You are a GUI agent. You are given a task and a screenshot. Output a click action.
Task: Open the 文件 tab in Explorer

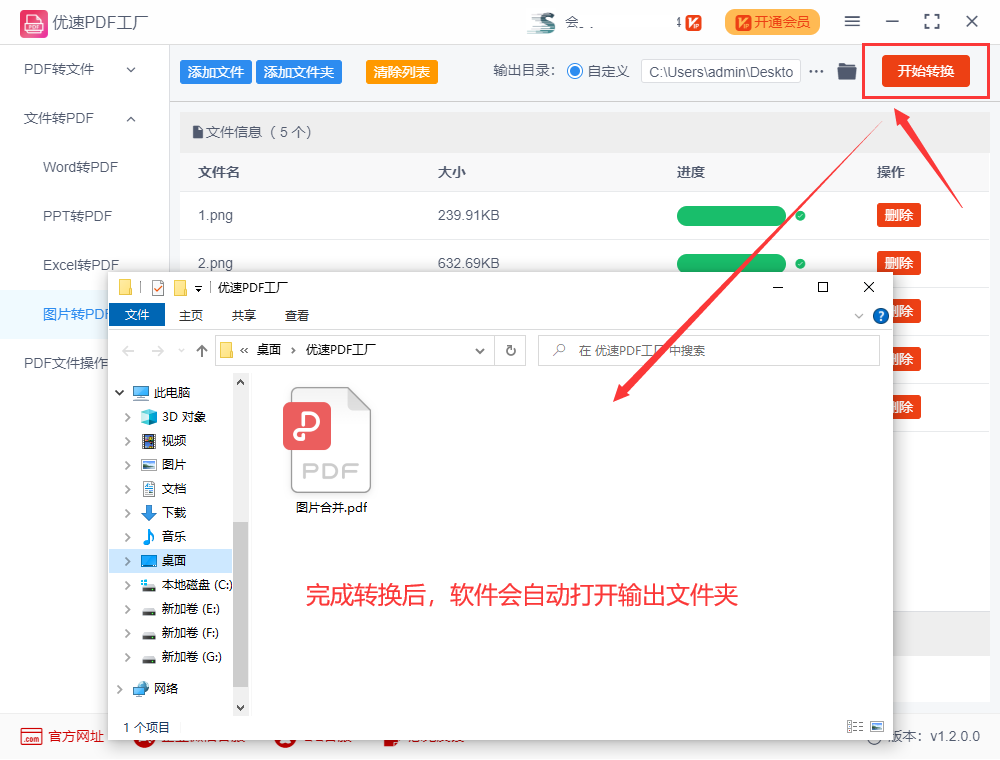click(x=137, y=315)
